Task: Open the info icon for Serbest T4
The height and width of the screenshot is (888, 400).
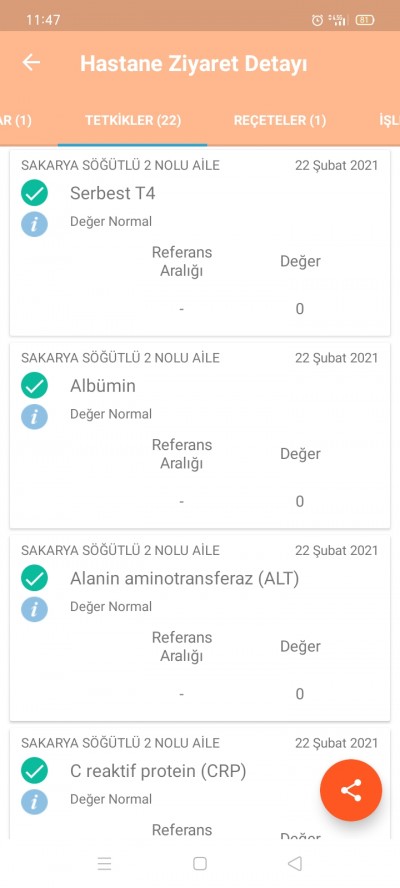Action: (x=35, y=224)
